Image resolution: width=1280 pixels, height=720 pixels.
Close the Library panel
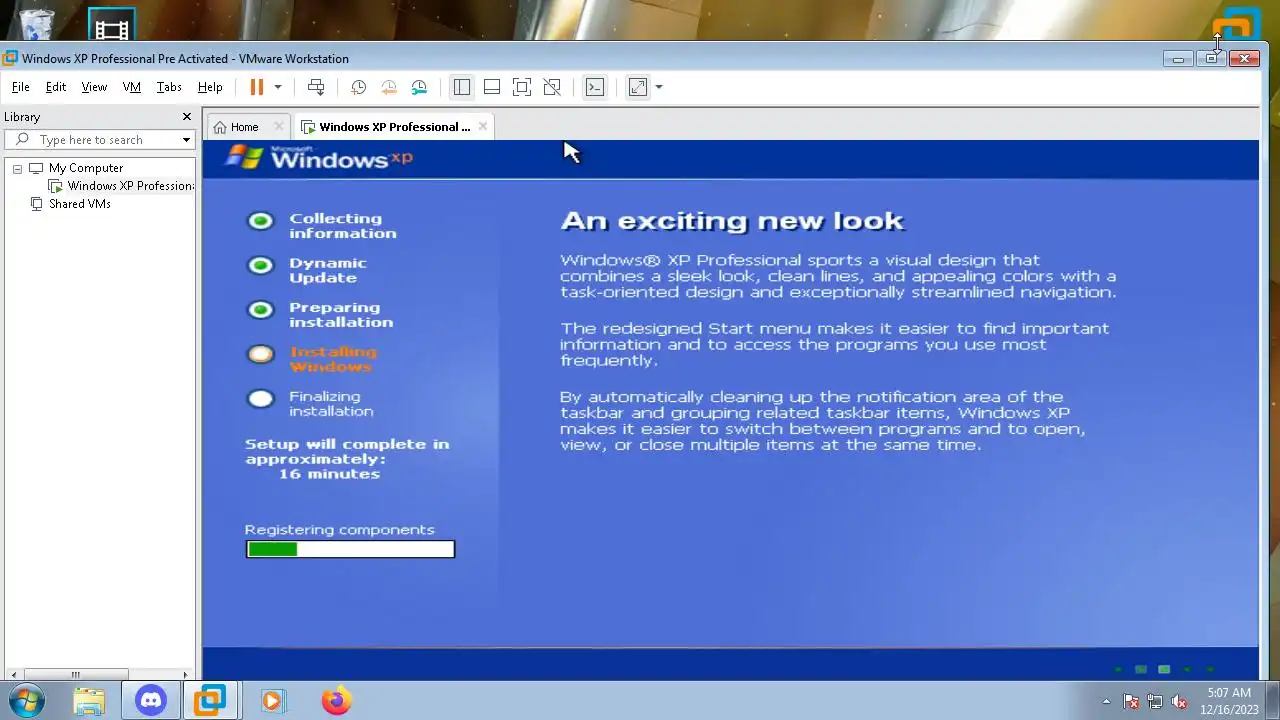[186, 117]
